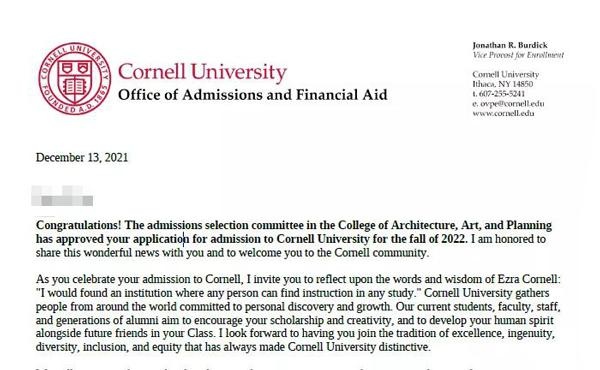Click the name Jonathan R. Burdick
This screenshot has height=370, width=600.
point(510,45)
